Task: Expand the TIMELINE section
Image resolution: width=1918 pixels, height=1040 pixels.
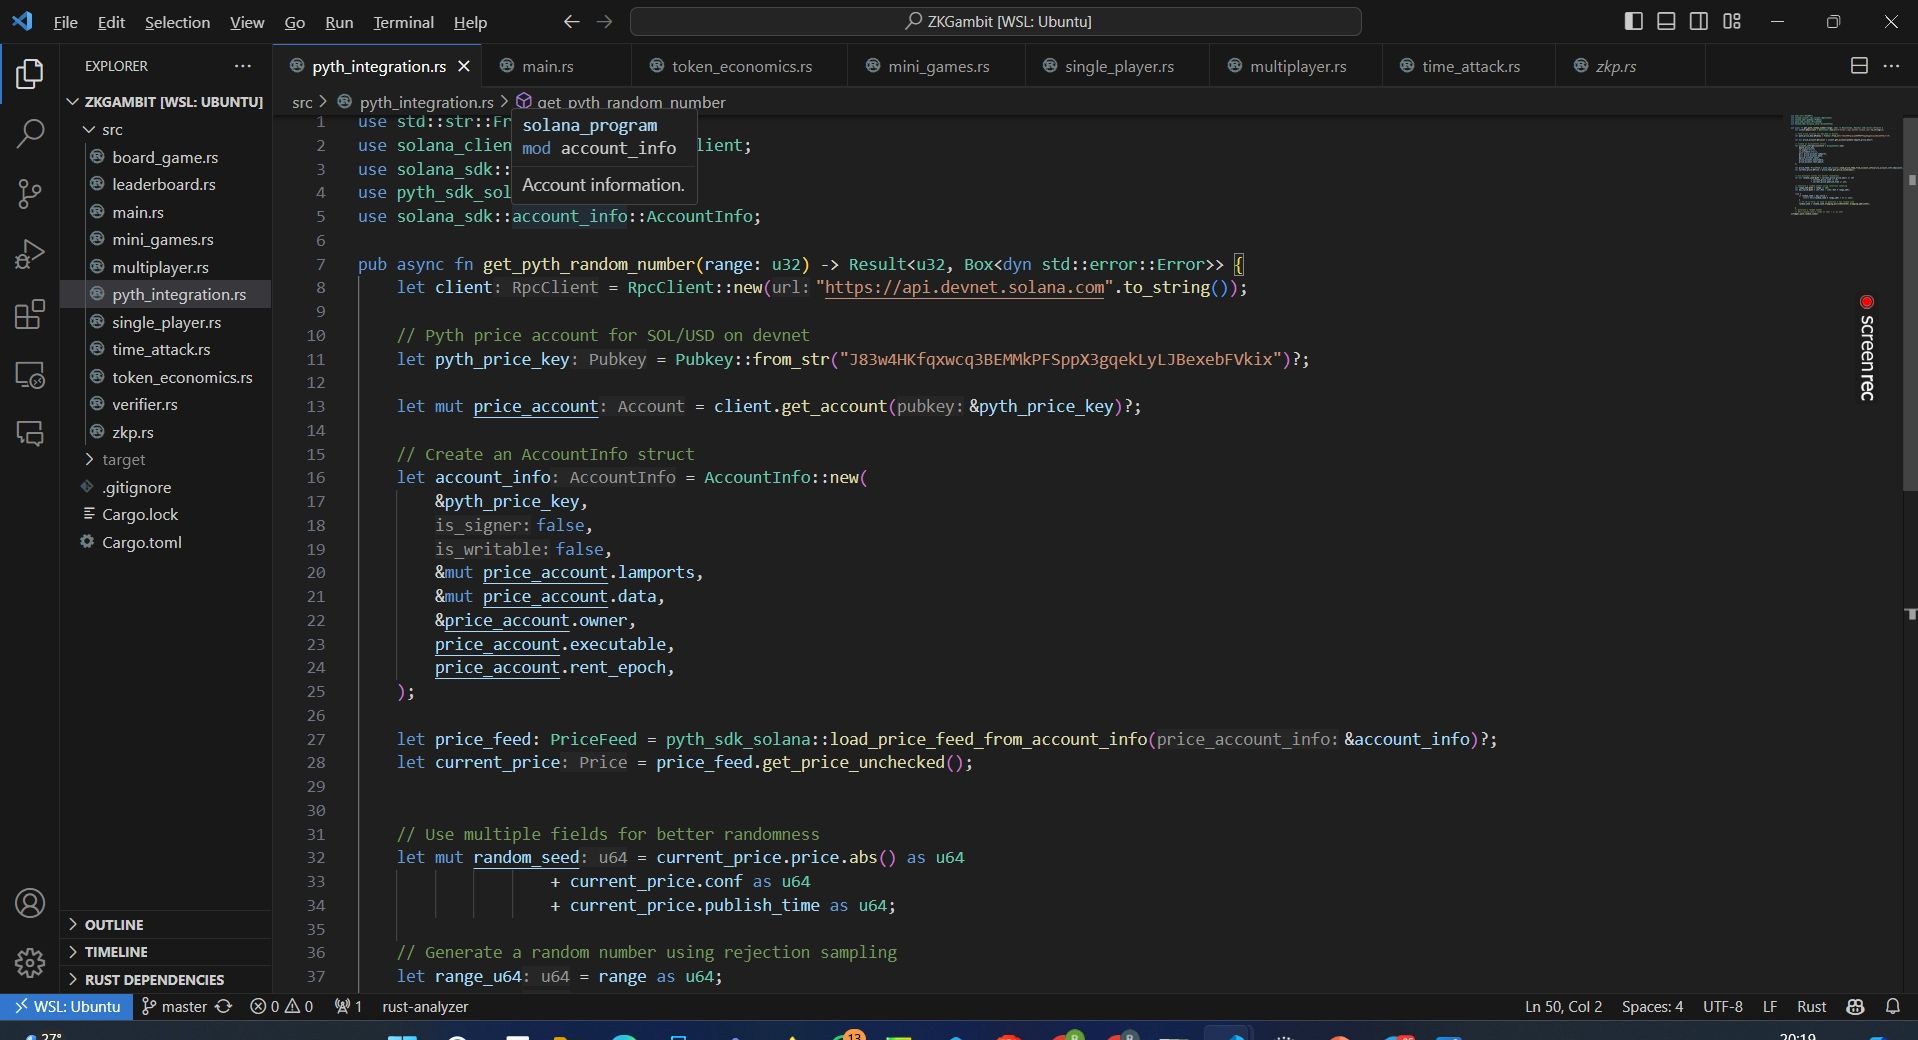Action: point(166,952)
